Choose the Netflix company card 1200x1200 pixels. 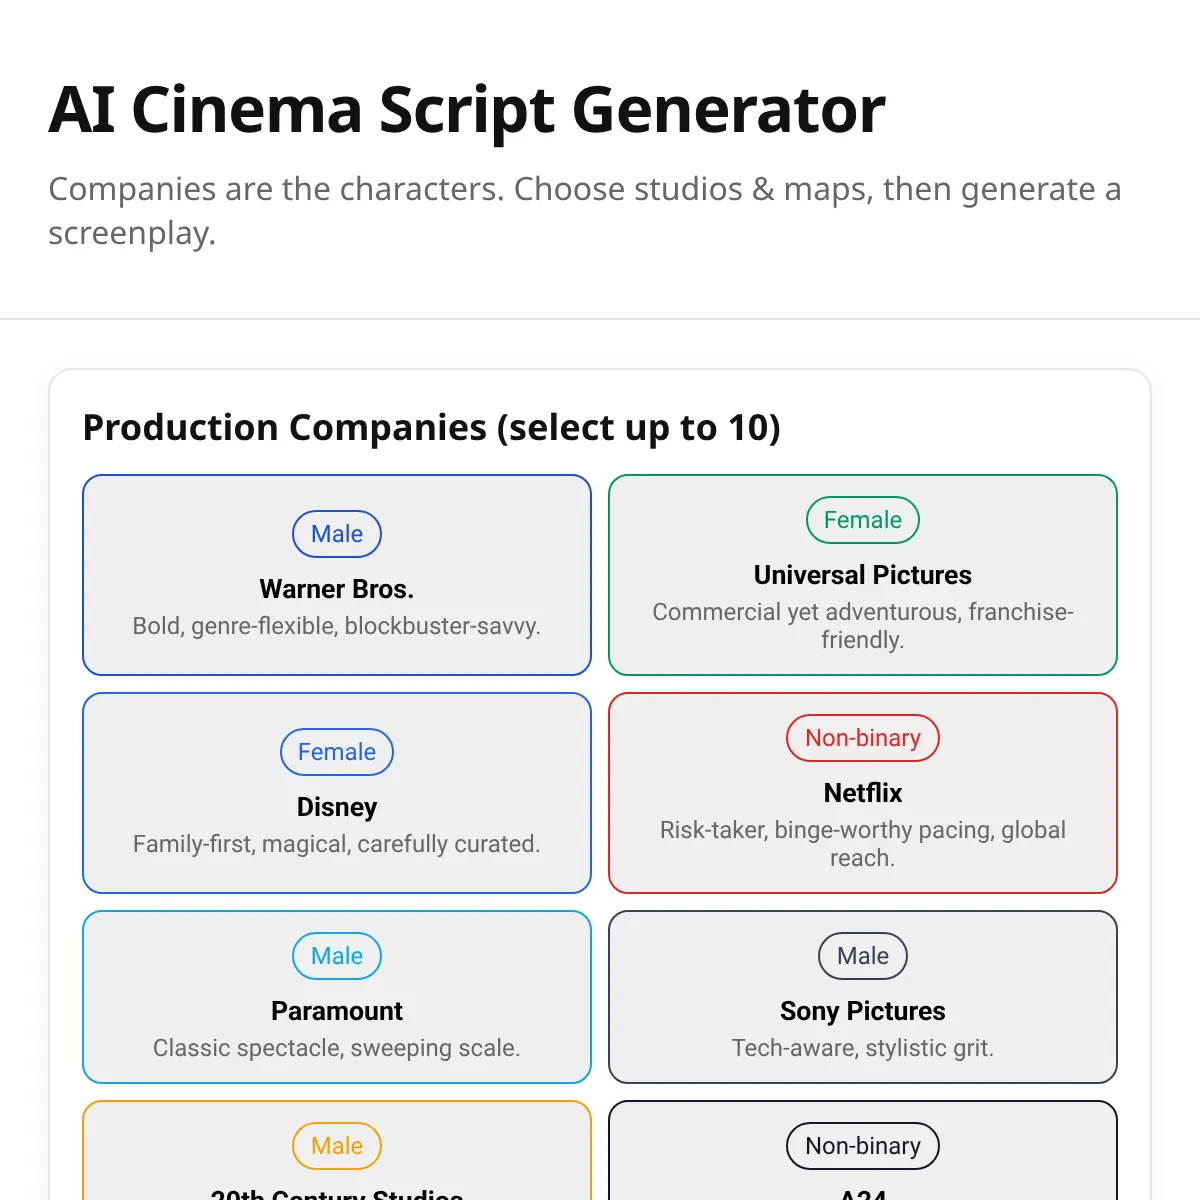pyautogui.click(x=863, y=793)
